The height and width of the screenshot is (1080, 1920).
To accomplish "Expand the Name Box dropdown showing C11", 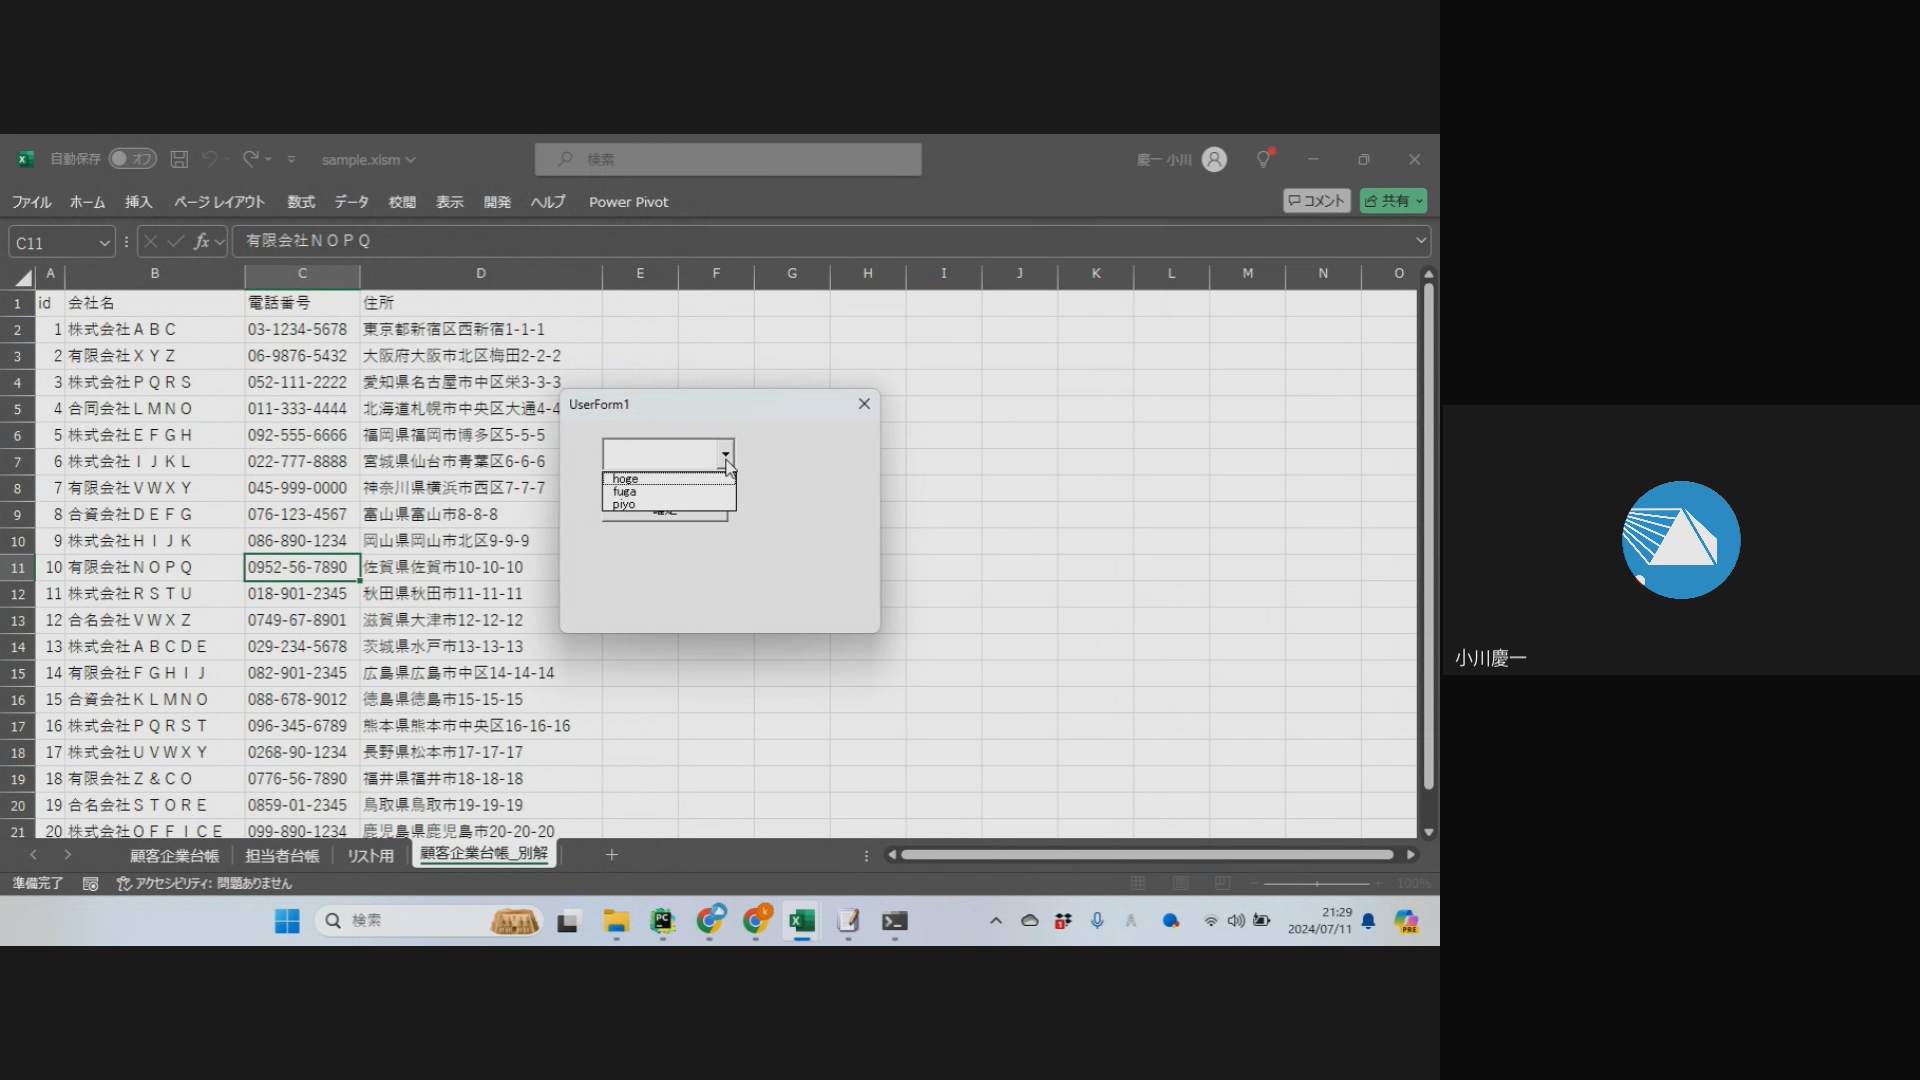I will 104,243.
